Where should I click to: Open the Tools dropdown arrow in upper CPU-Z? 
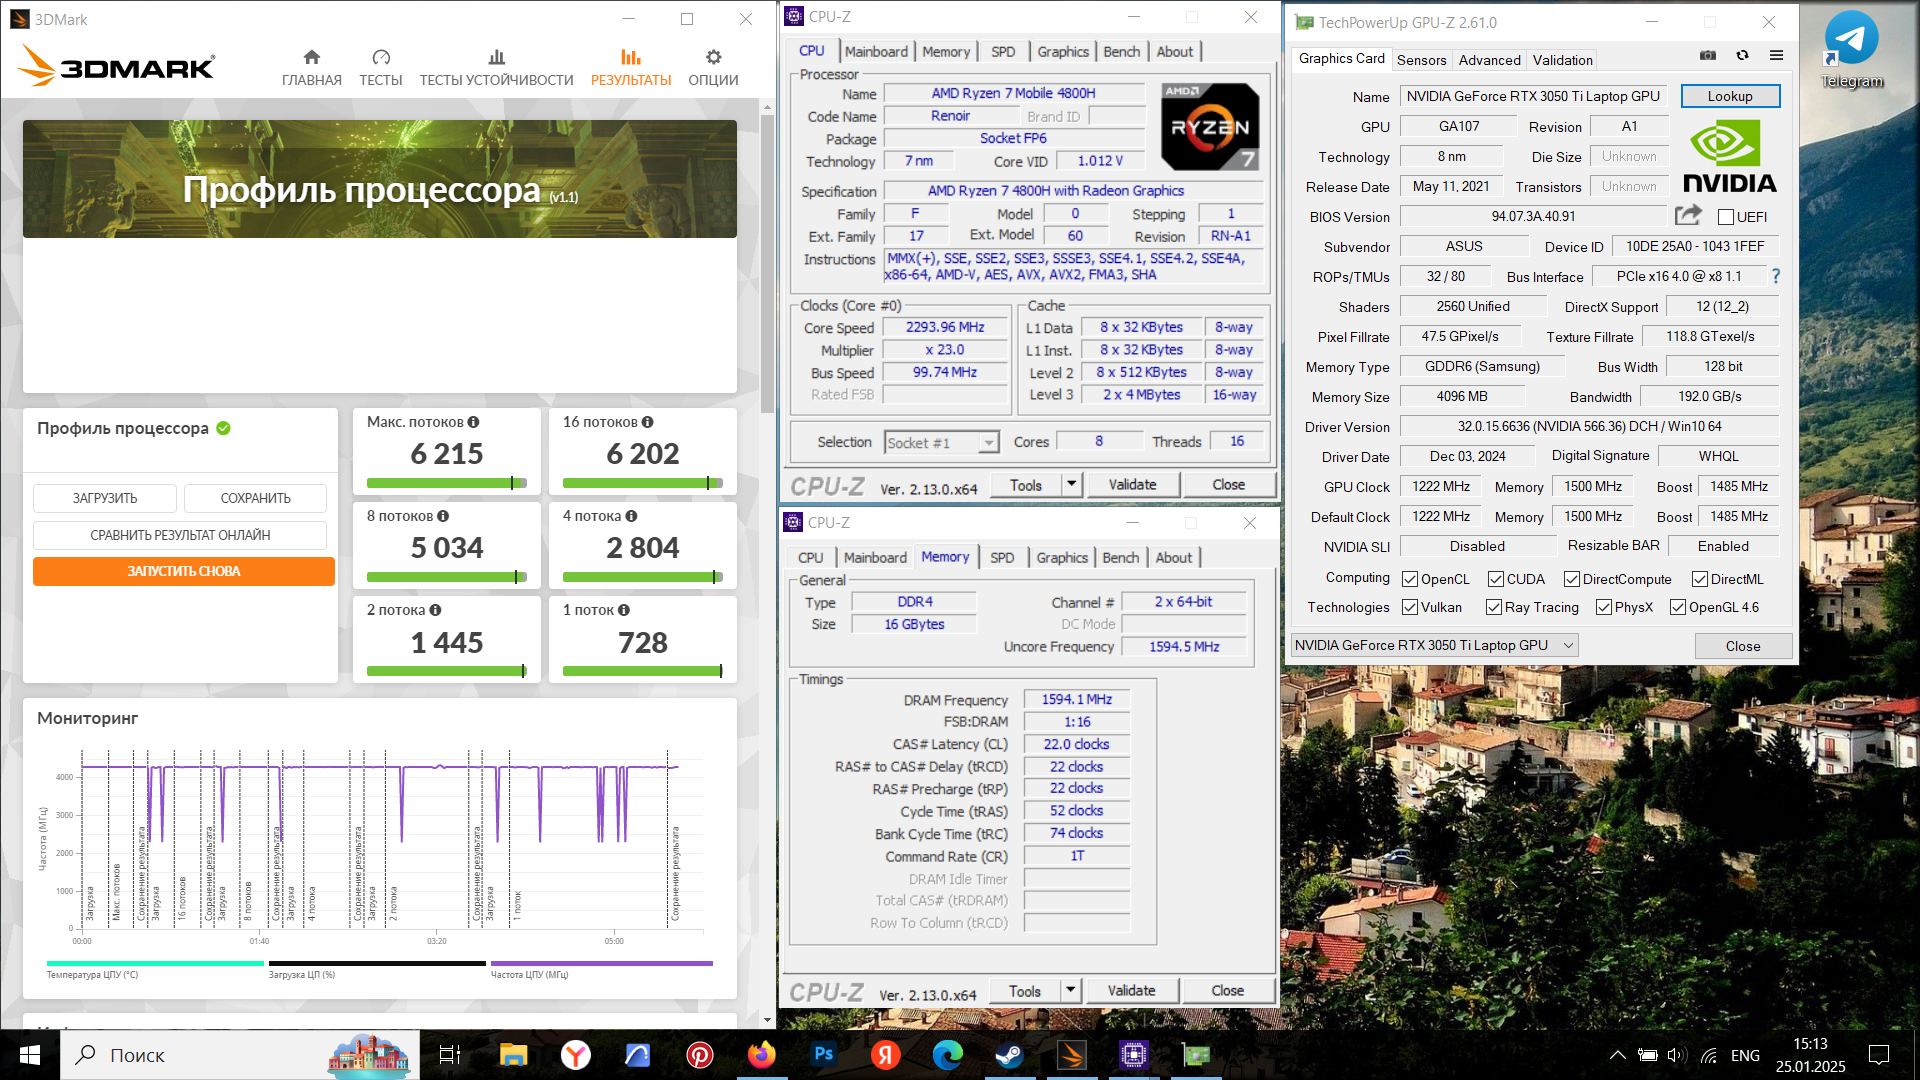(1071, 485)
